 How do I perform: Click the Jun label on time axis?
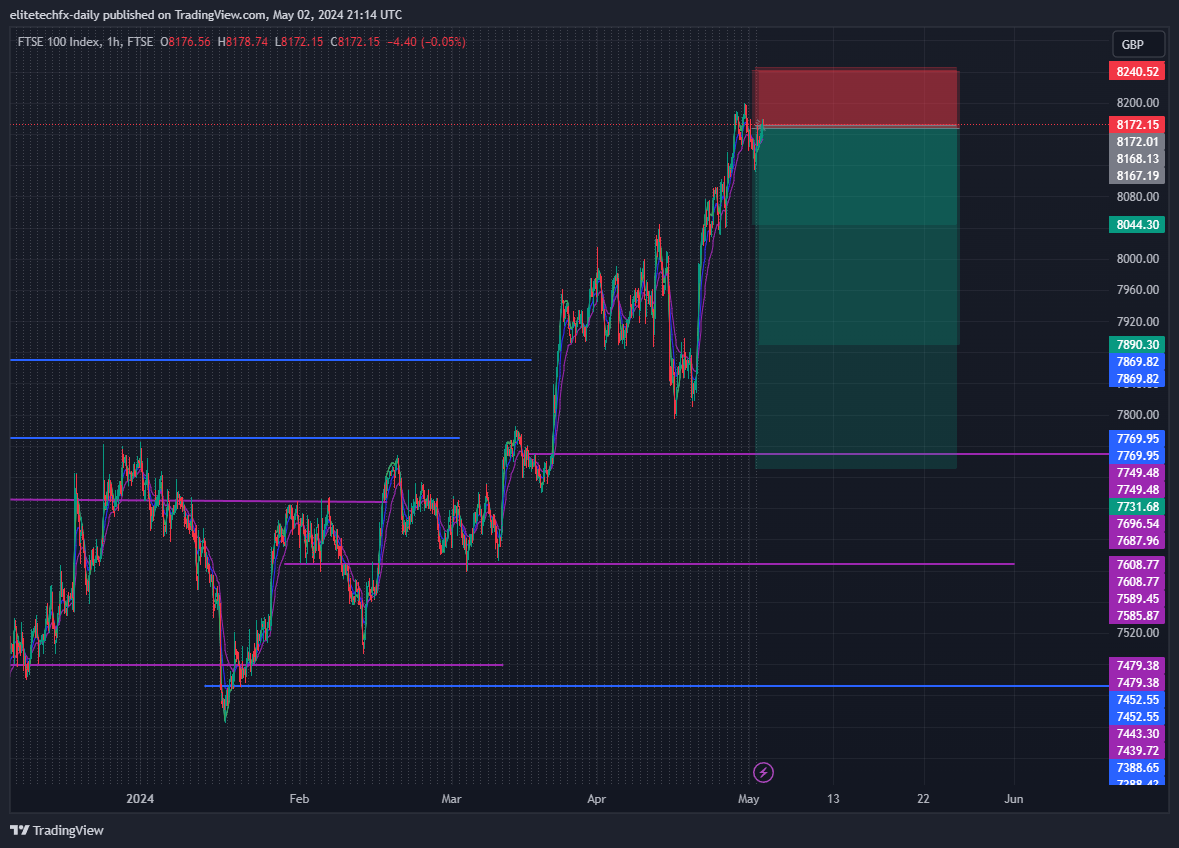1014,799
